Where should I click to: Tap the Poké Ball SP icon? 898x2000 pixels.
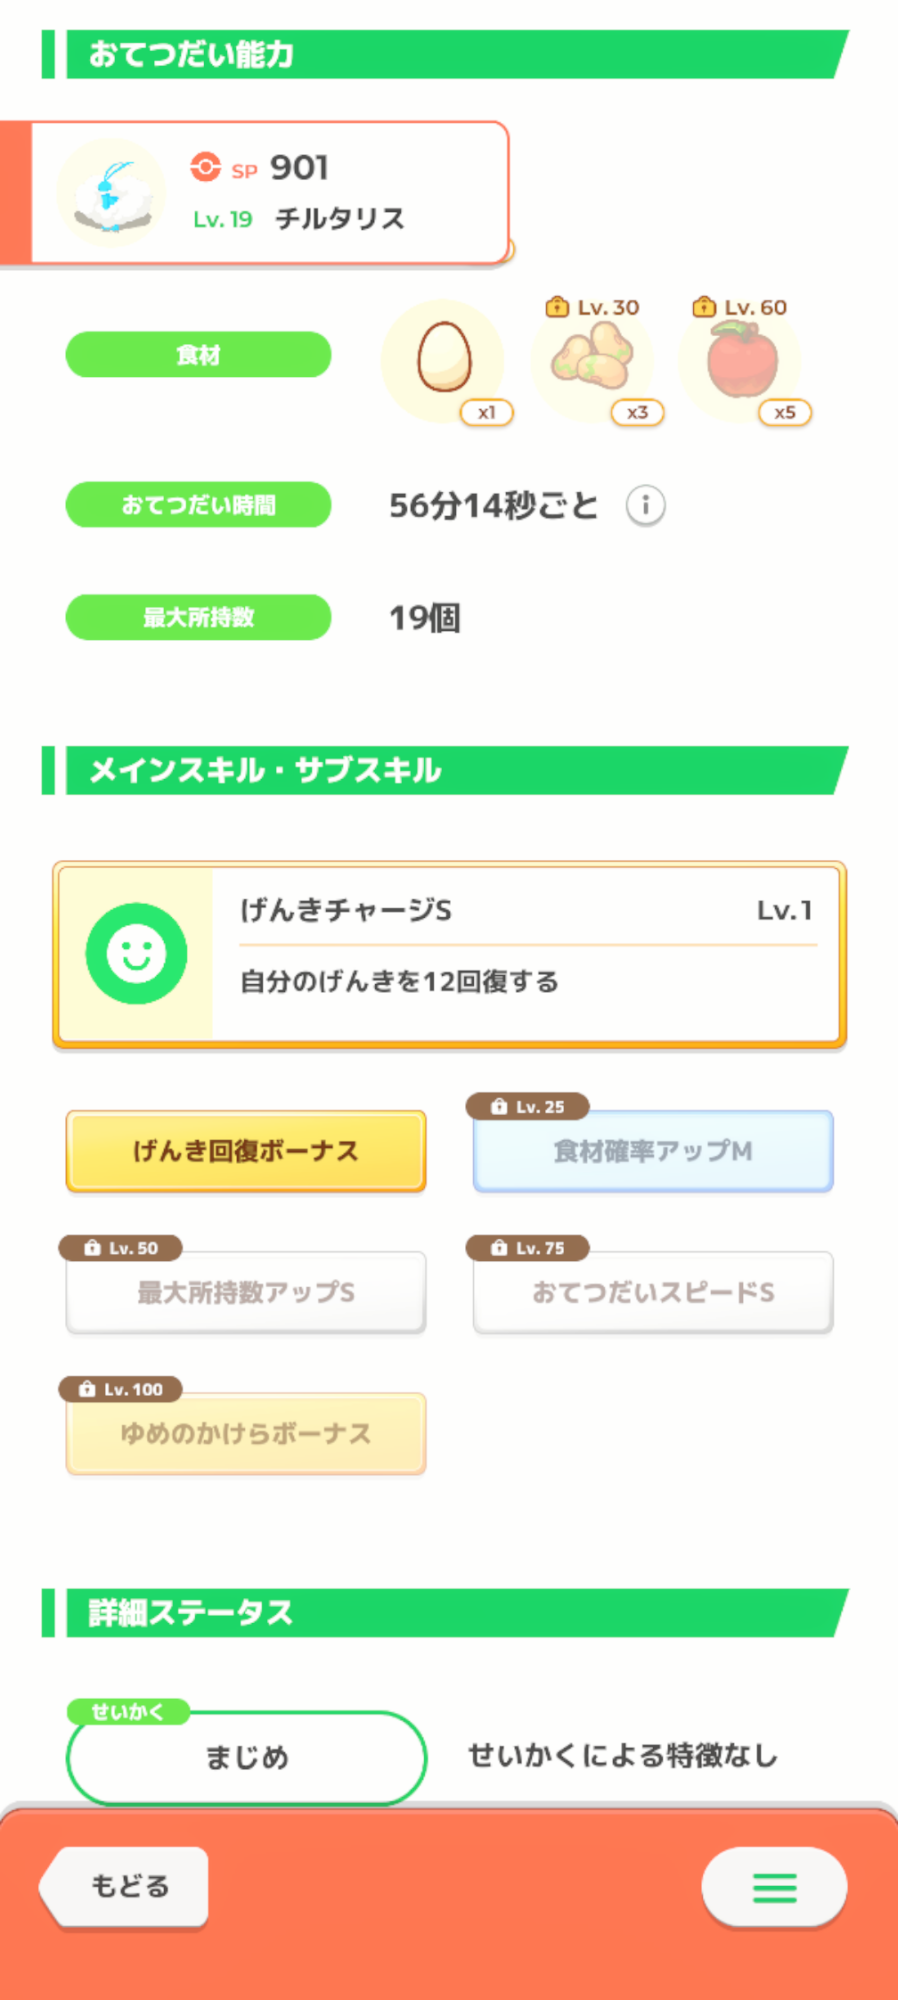tap(206, 167)
